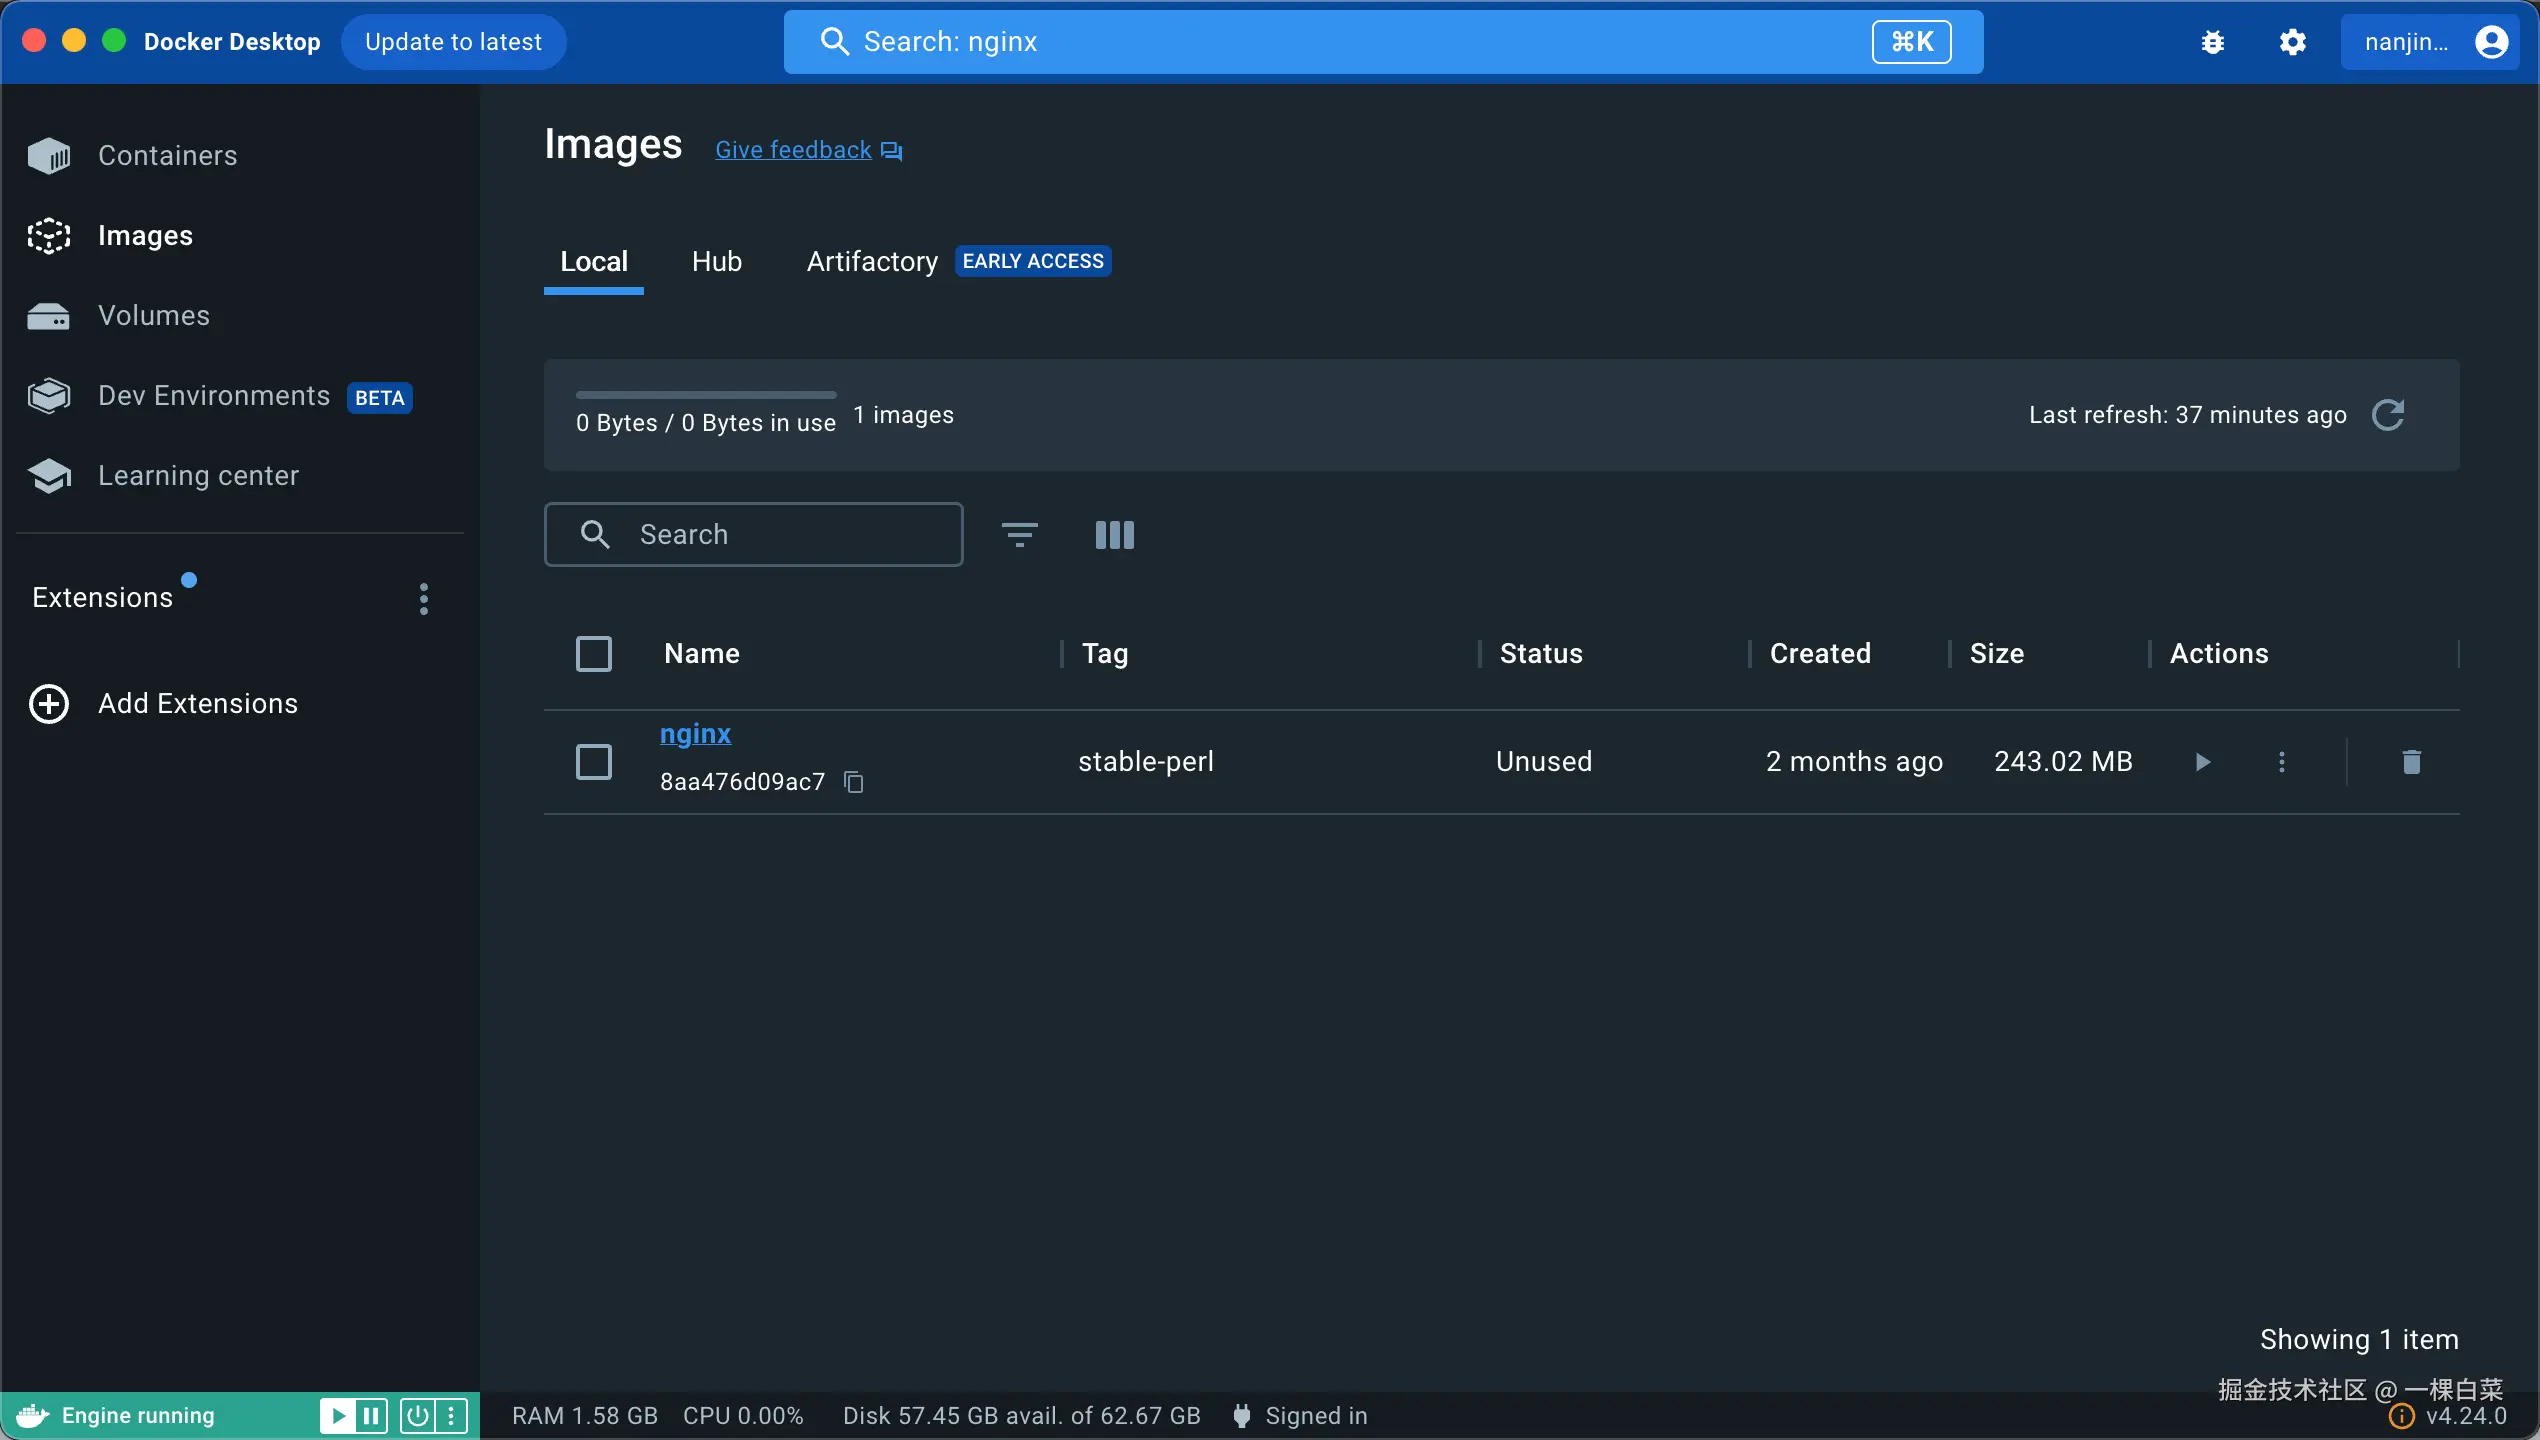
Task: Pause the Docker engine
Action: (371, 1416)
